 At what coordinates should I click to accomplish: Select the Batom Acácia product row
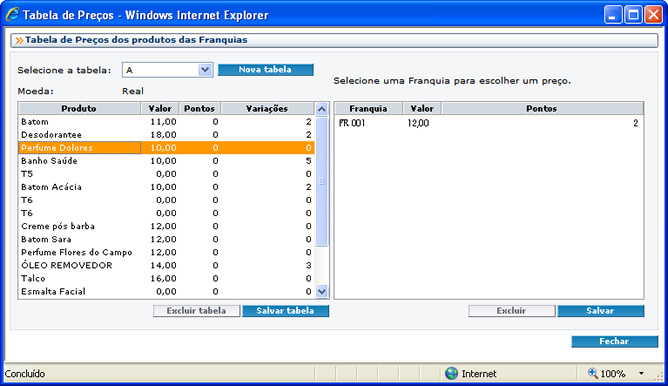pyautogui.click(x=166, y=187)
